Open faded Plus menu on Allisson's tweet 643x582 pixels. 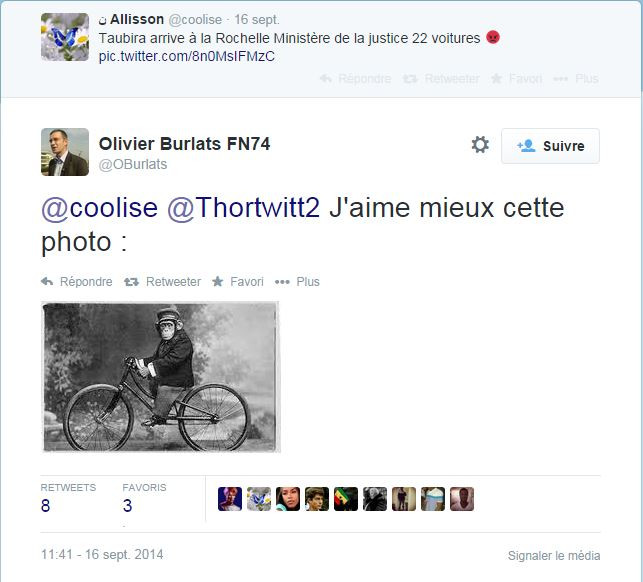coord(576,78)
